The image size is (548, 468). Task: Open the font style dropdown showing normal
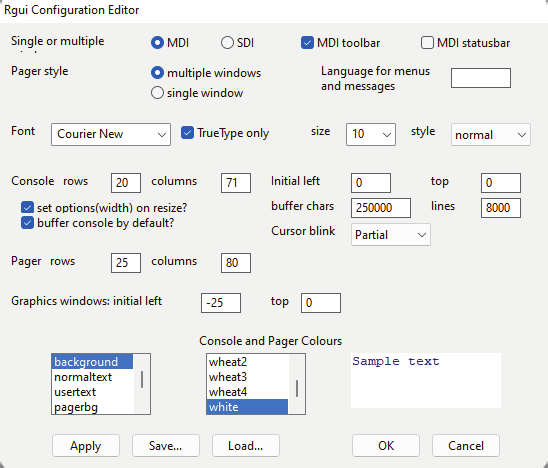491,135
